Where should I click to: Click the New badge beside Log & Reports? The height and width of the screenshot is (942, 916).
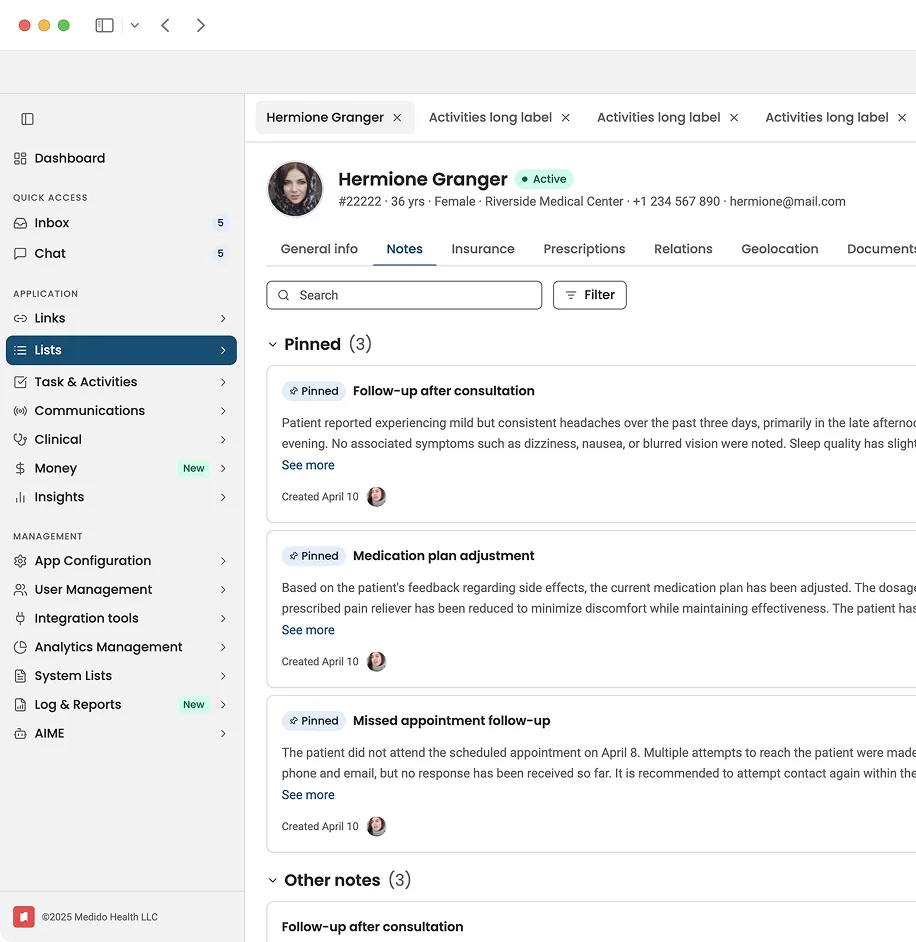193,705
